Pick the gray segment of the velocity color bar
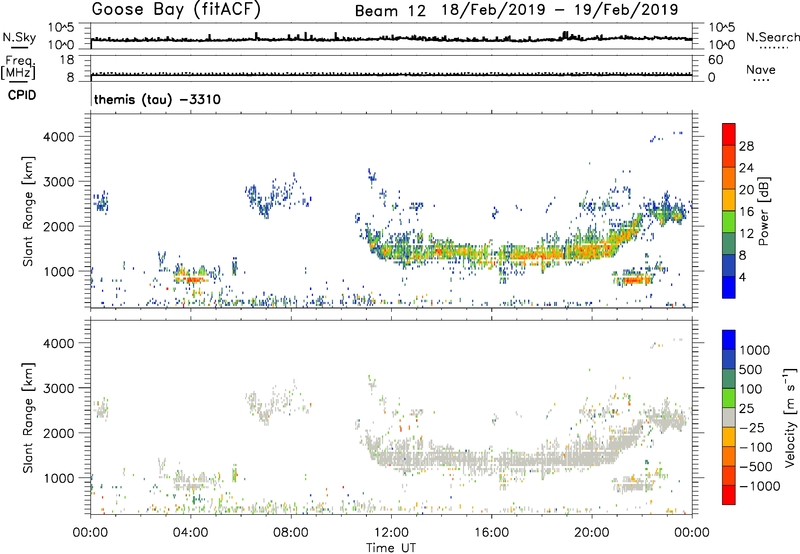The width and height of the screenshot is (800, 554). pos(729,417)
